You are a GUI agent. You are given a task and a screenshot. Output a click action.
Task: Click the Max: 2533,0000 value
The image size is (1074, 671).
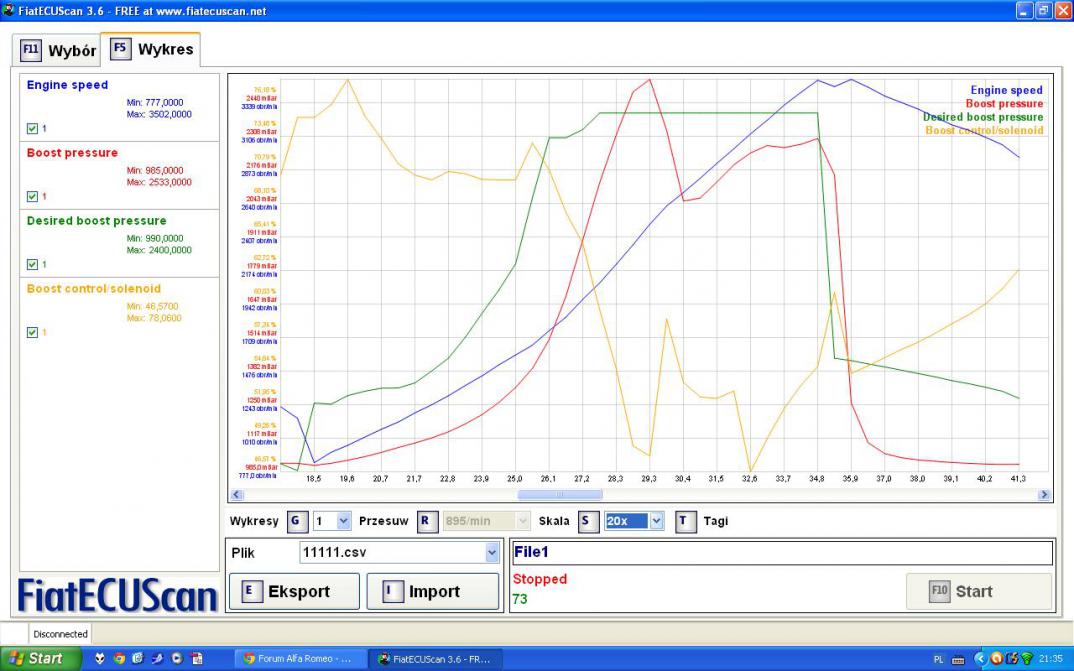(x=159, y=182)
